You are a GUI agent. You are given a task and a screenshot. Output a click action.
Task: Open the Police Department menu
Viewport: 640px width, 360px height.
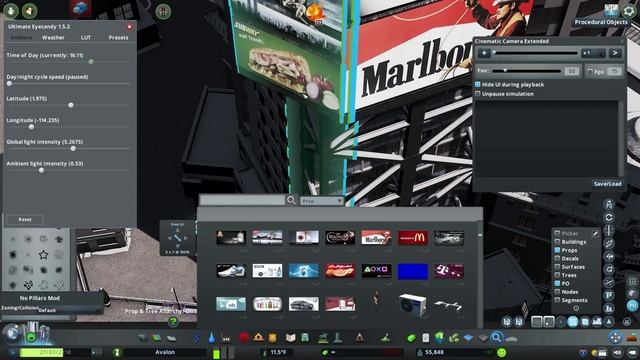tap(273, 338)
